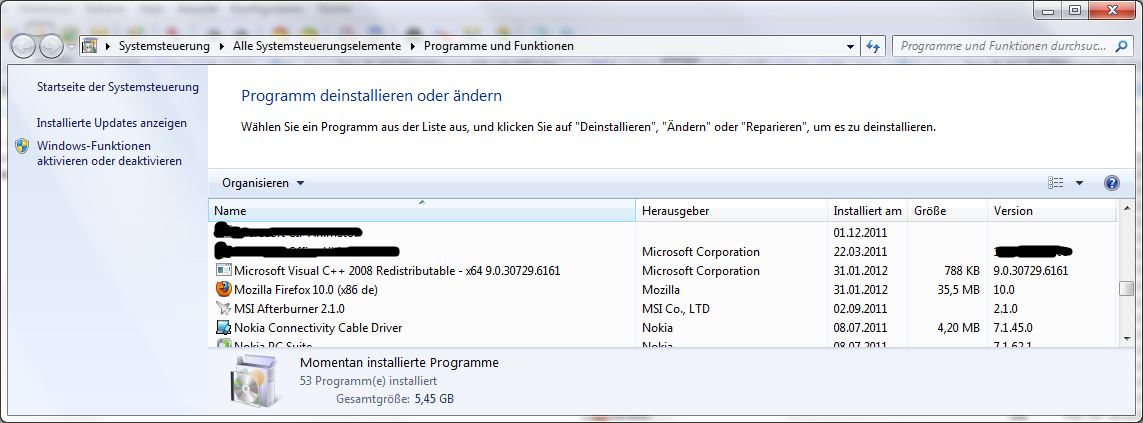
Task: Open view options dropdown arrow
Action: pos(1080,183)
